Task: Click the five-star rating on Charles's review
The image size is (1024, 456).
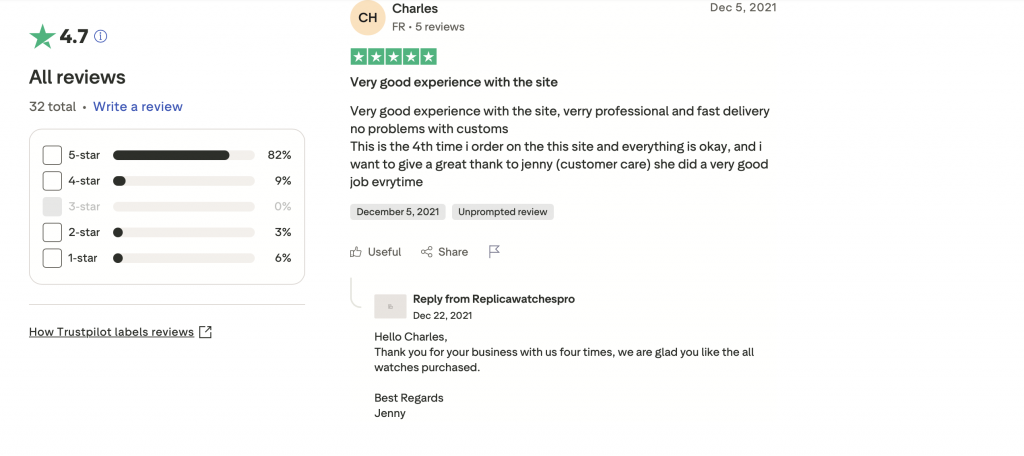Action: coord(393,57)
